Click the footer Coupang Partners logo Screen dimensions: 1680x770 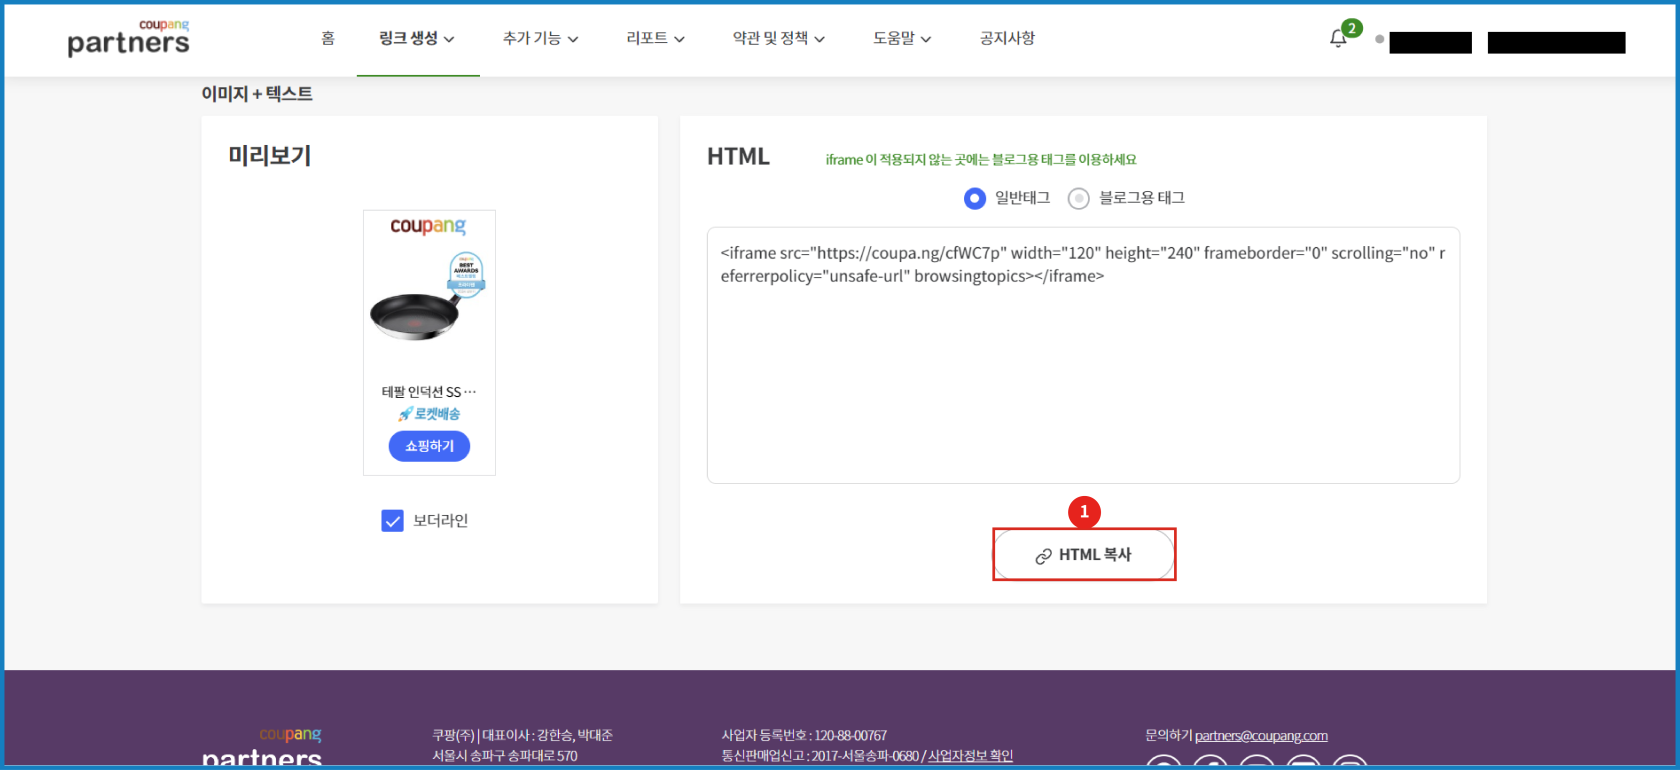pyautogui.click(x=262, y=748)
